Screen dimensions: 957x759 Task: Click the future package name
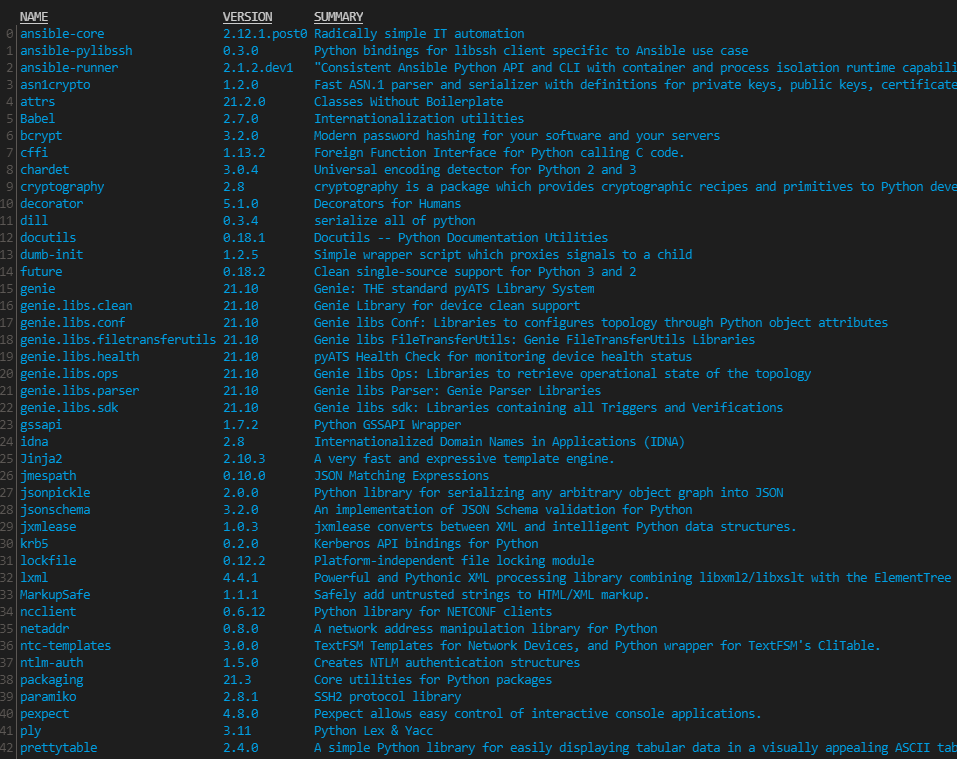tap(41, 272)
